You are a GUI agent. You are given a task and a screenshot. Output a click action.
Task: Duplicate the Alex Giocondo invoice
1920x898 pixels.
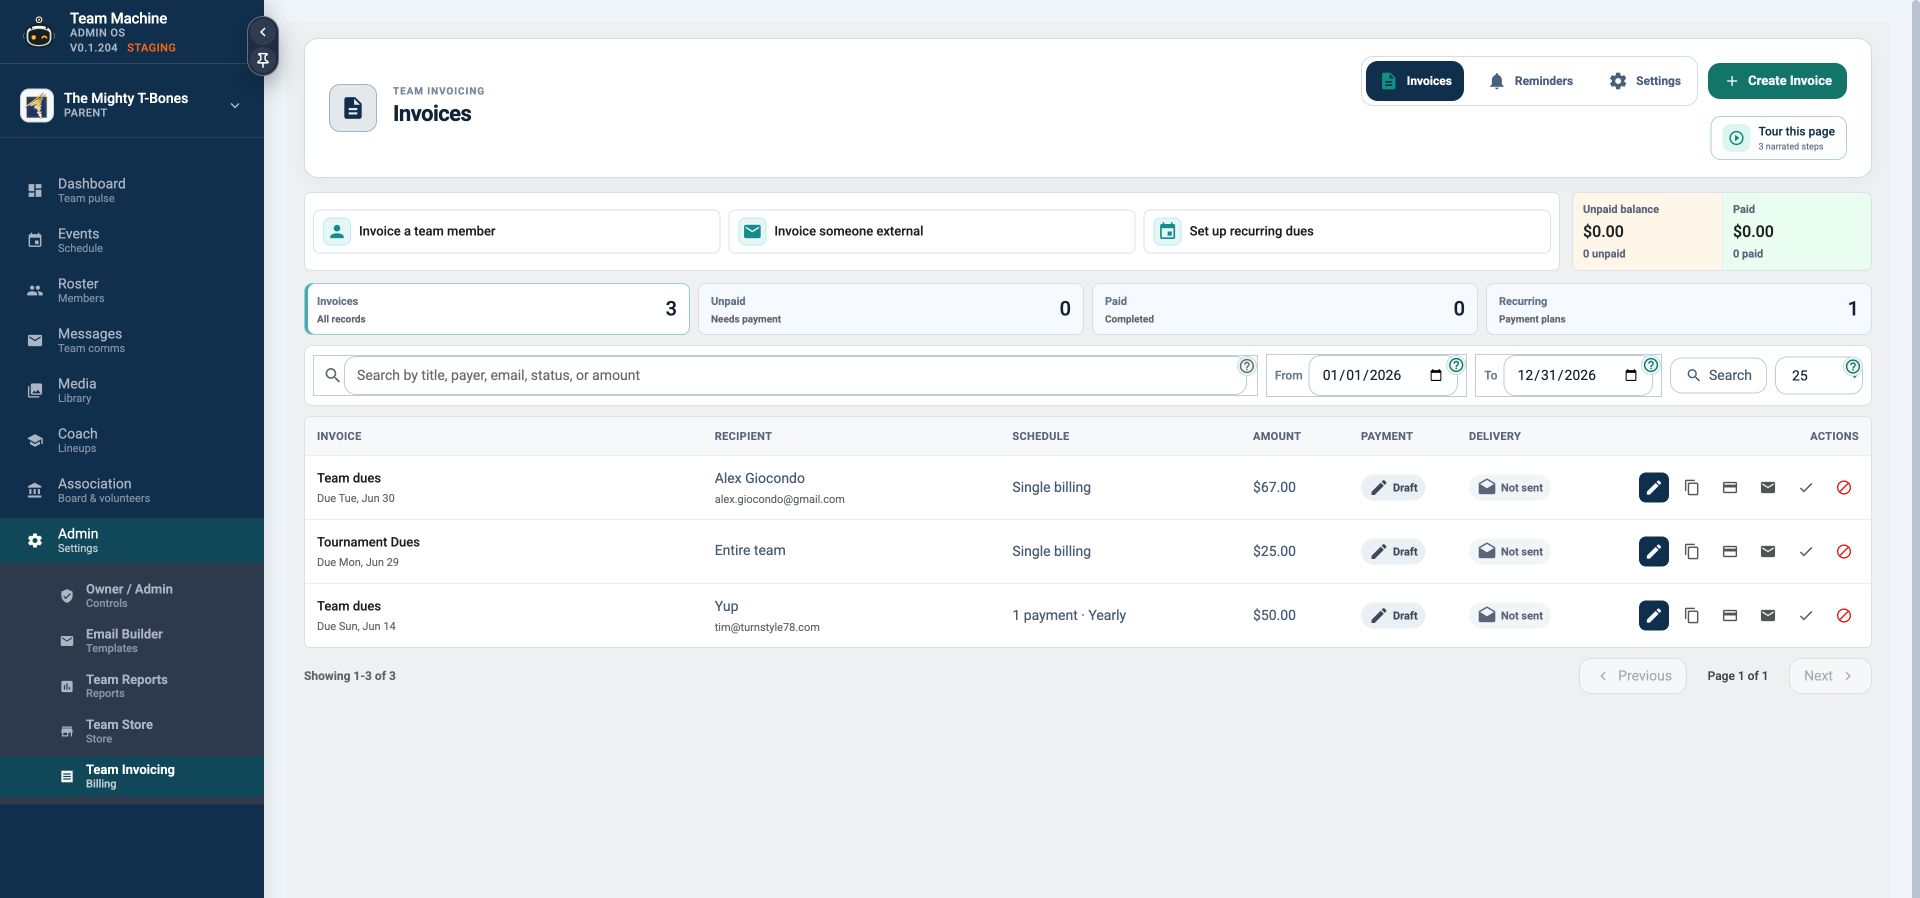[x=1691, y=487]
